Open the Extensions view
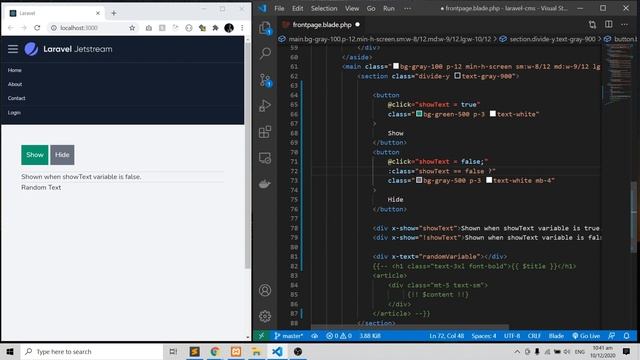The width and height of the screenshot is (640, 360). [x=265, y=132]
